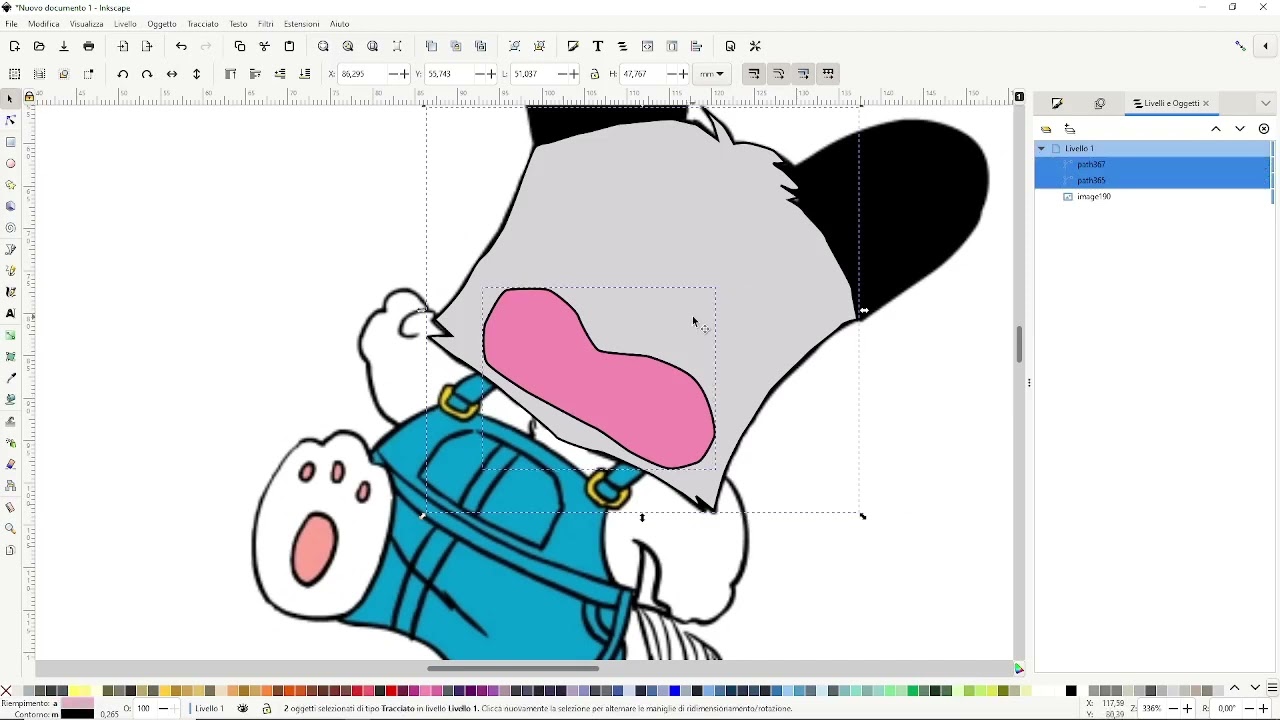Click the Undo arrow icon
1280x720 pixels.
click(x=181, y=47)
